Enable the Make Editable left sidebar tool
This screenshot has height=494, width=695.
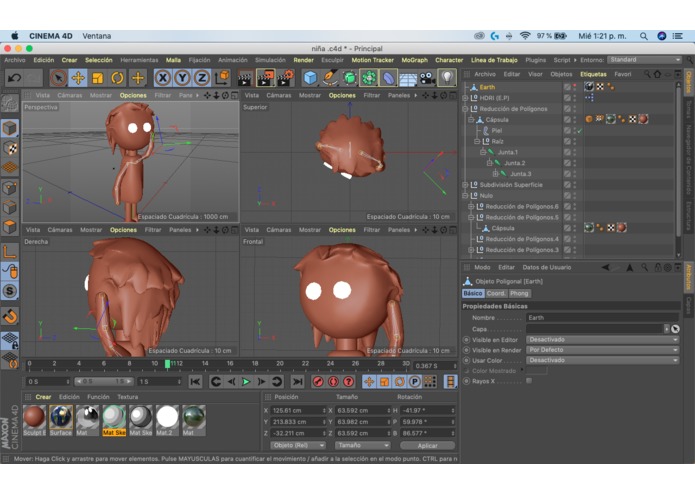pyautogui.click(x=10, y=104)
